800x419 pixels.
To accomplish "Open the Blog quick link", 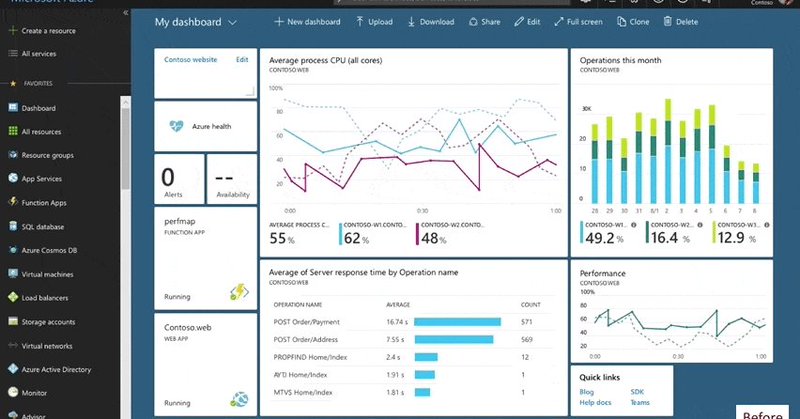I will click(586, 392).
